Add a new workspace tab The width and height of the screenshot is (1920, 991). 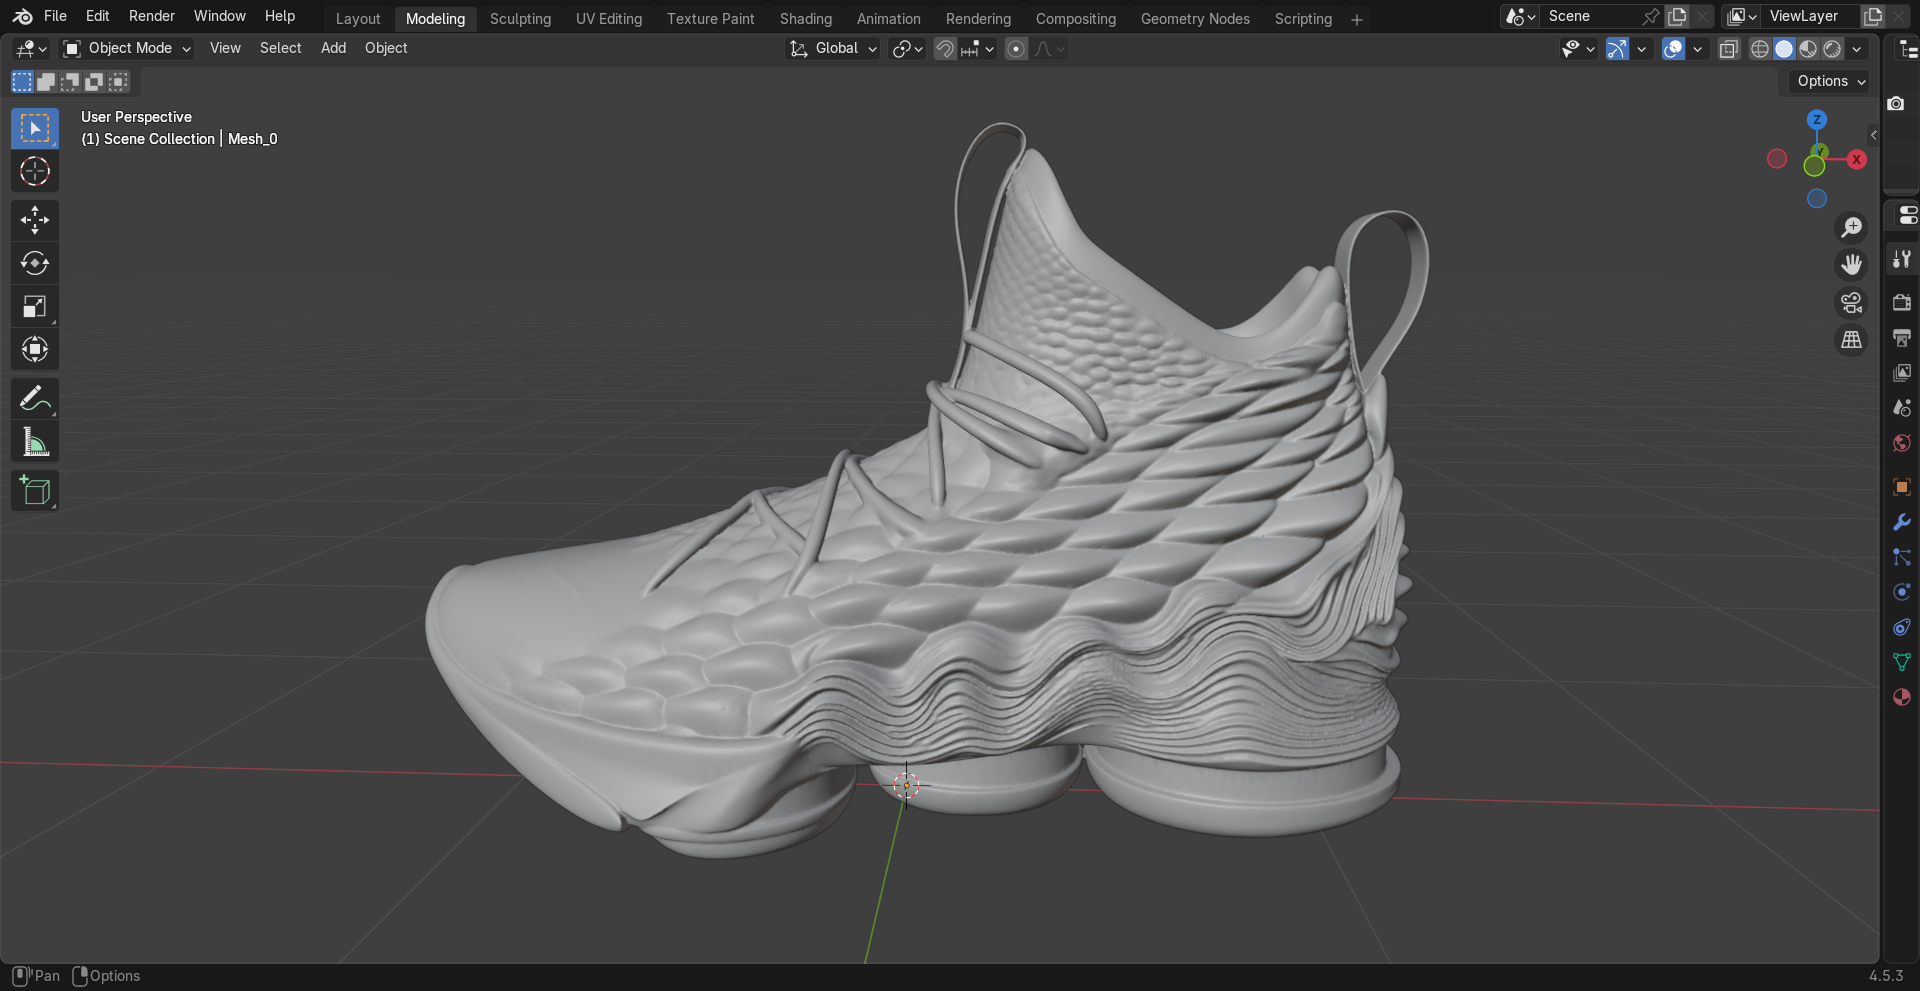tap(1357, 19)
